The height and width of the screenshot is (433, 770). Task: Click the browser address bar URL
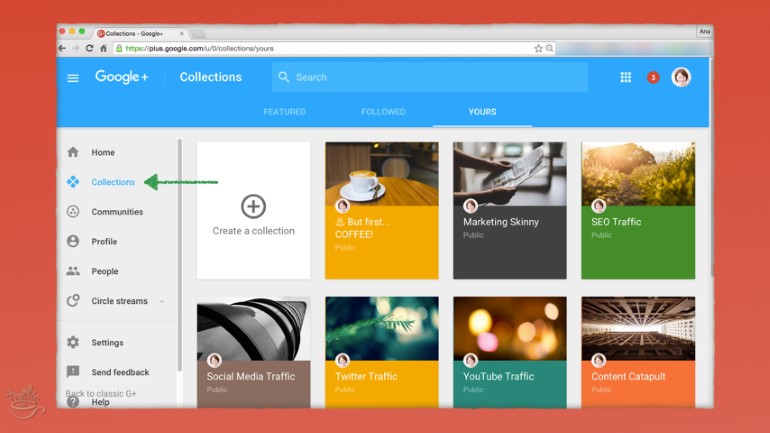click(300, 48)
